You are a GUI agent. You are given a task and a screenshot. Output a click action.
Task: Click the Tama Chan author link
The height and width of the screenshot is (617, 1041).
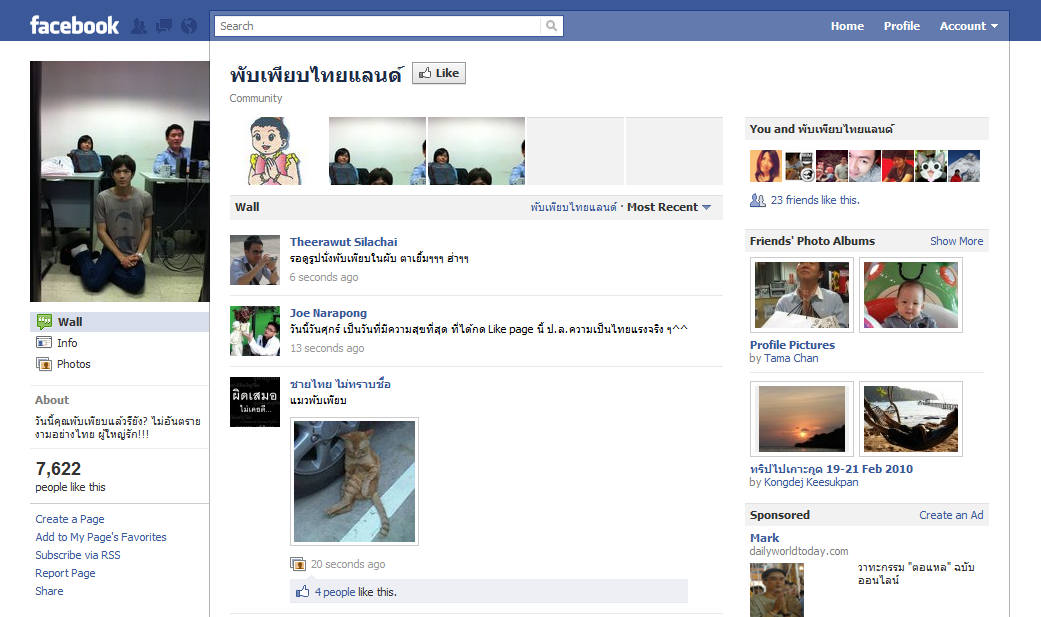pyautogui.click(x=791, y=358)
